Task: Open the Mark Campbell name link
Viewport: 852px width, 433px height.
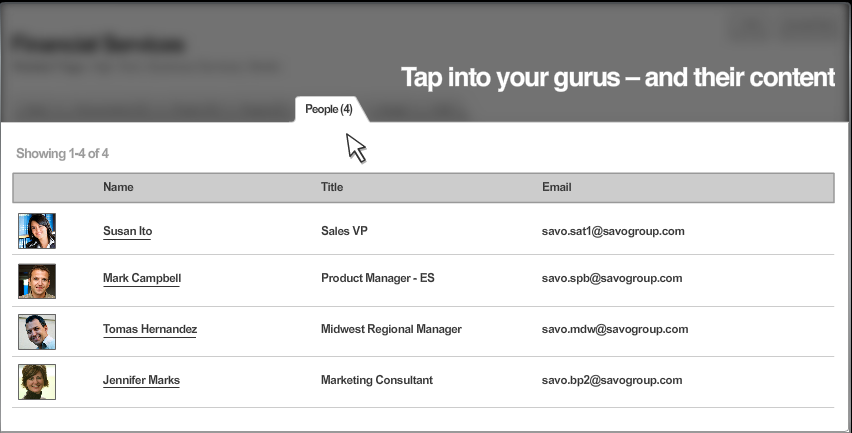Action: (141, 279)
